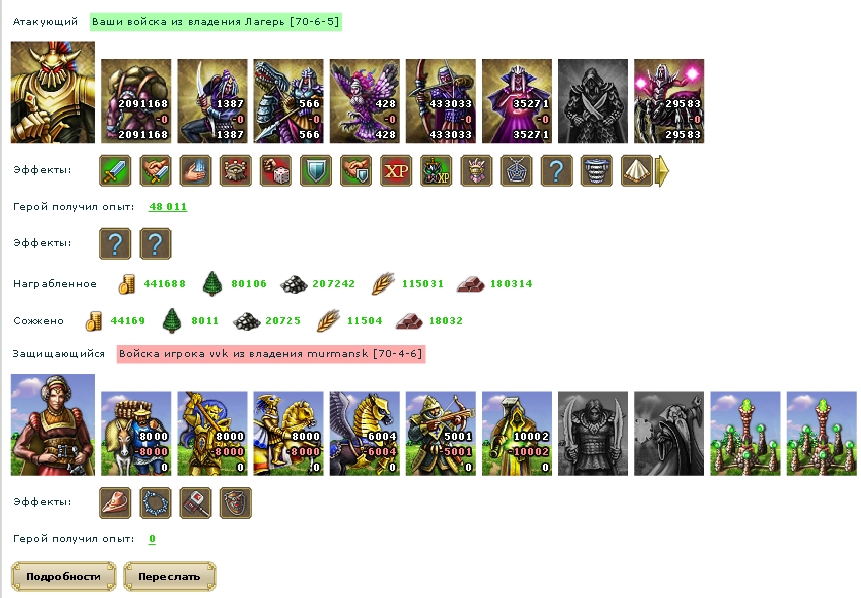Select the defender hero portrait

tap(53, 425)
